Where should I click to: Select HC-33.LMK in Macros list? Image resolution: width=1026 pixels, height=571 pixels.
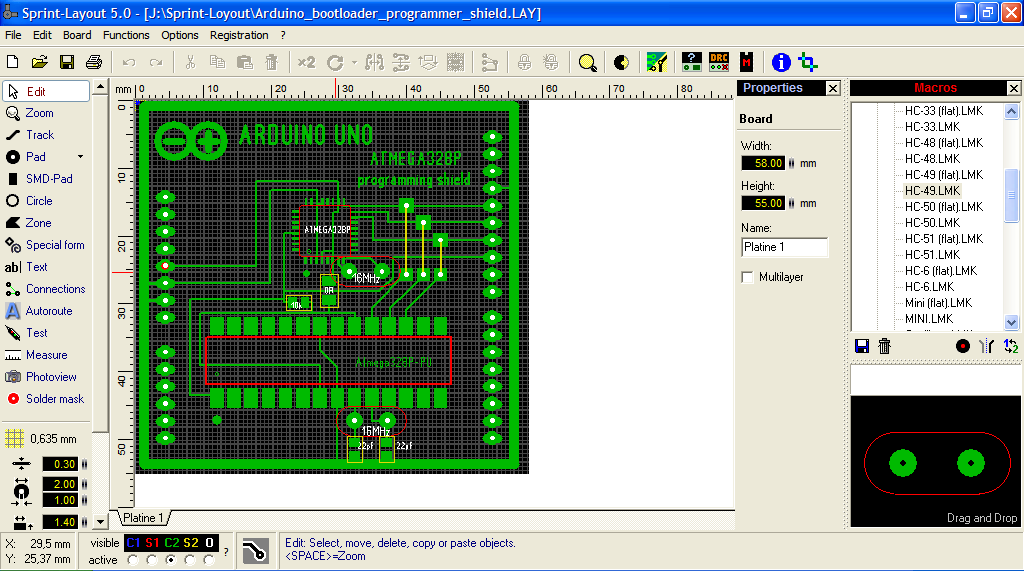(x=932, y=127)
